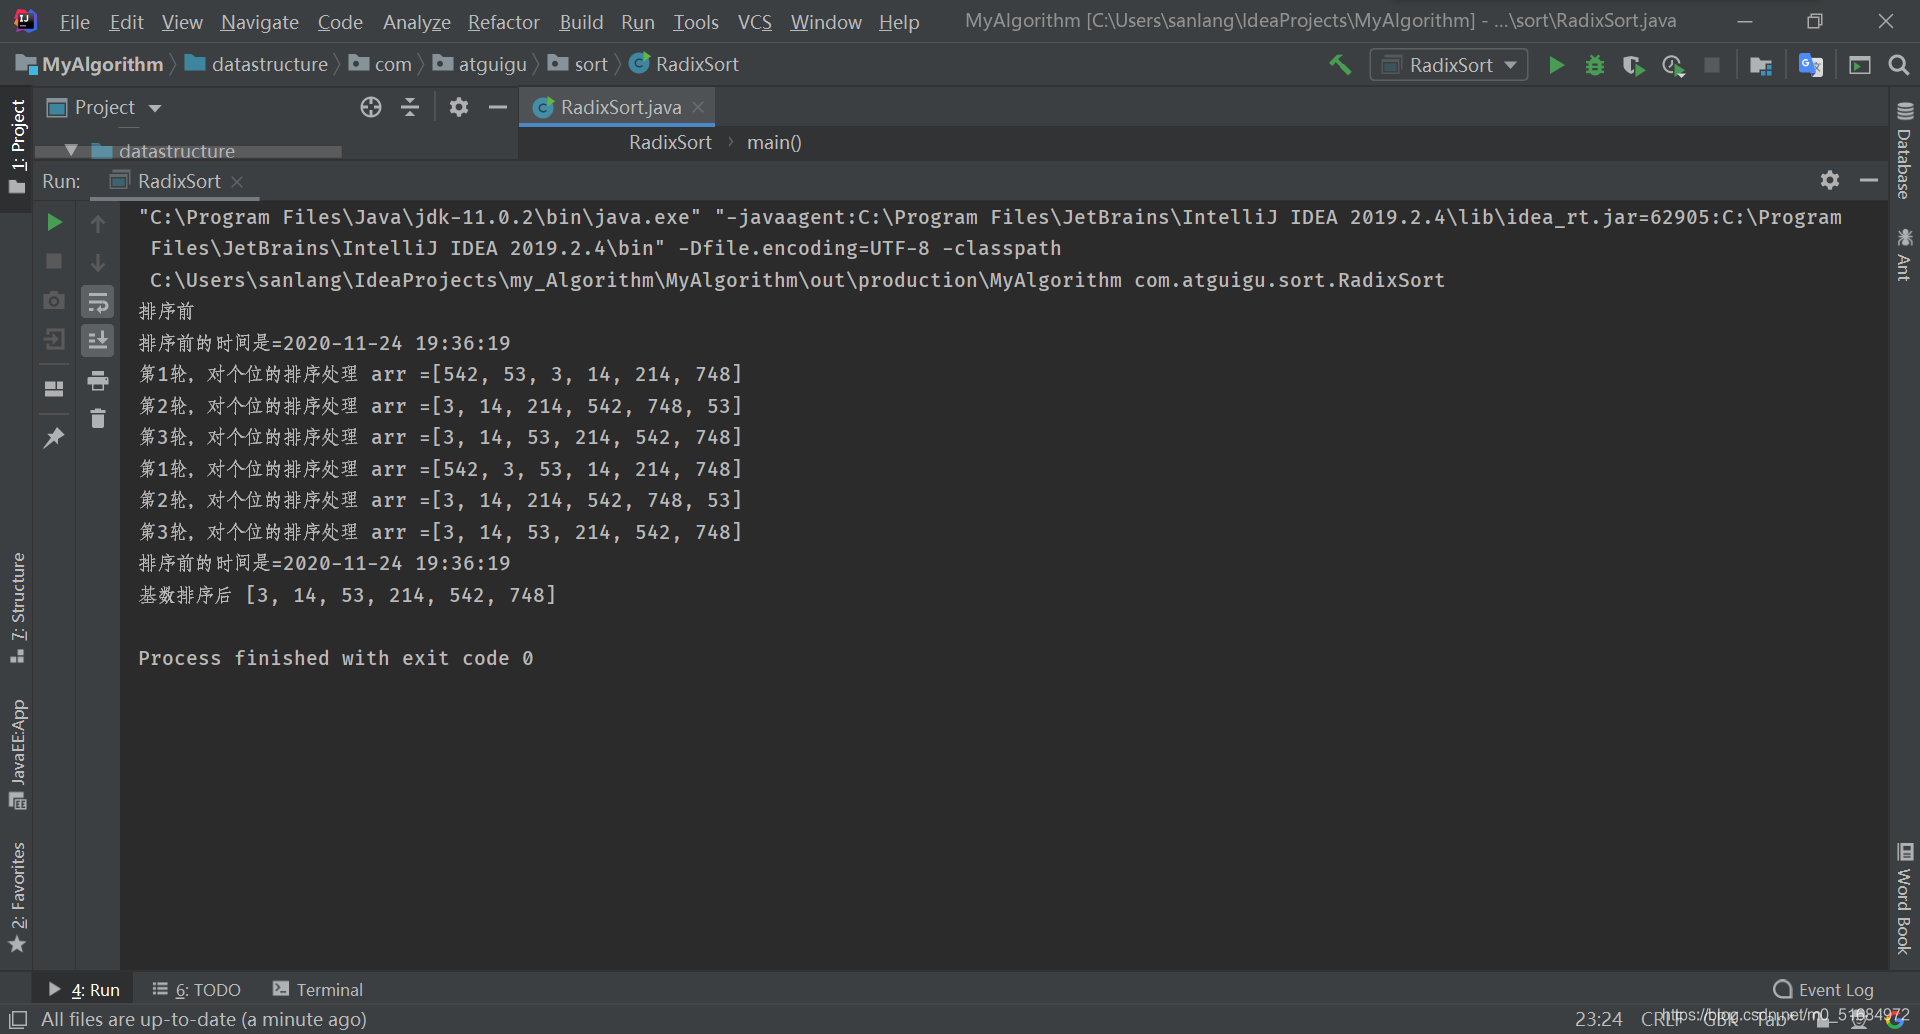
Task: Hide the Run tool window
Action: click(1869, 180)
